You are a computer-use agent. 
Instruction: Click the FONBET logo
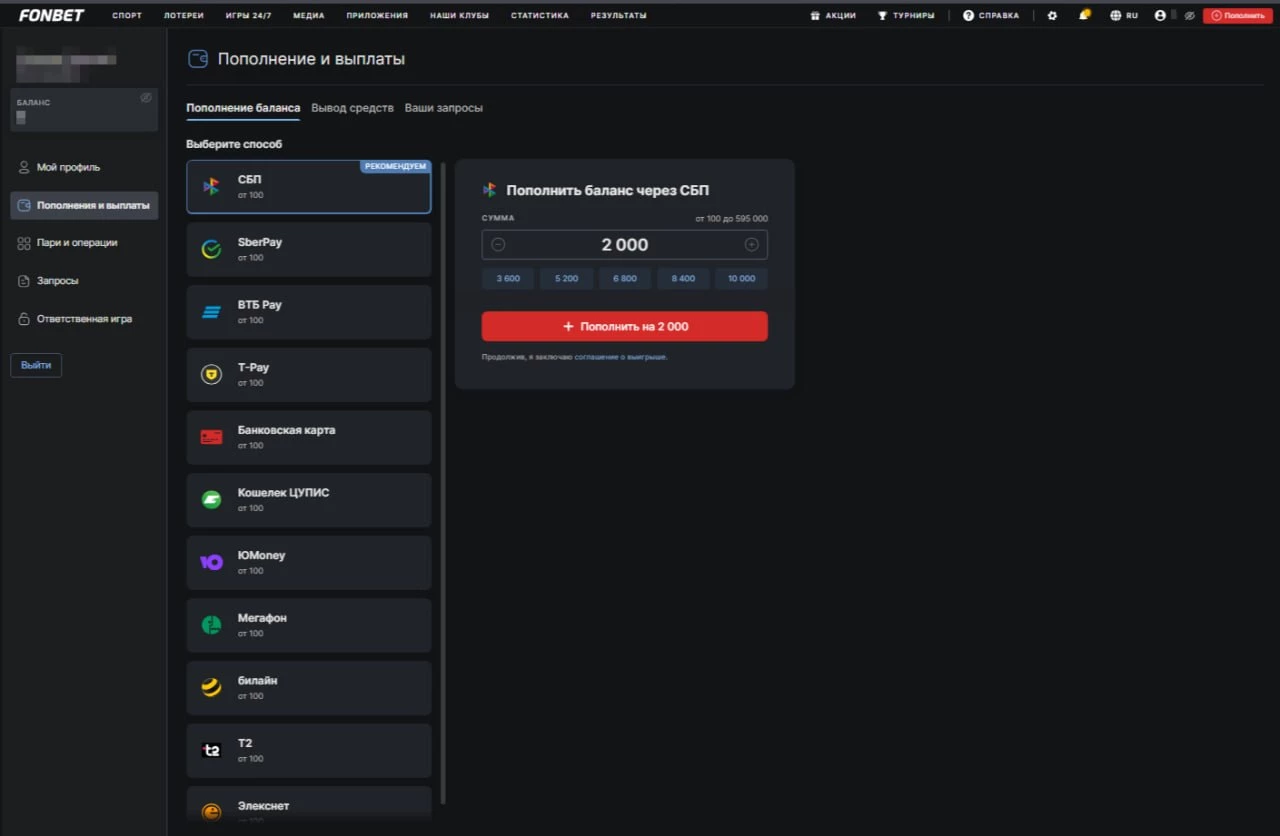(x=51, y=16)
